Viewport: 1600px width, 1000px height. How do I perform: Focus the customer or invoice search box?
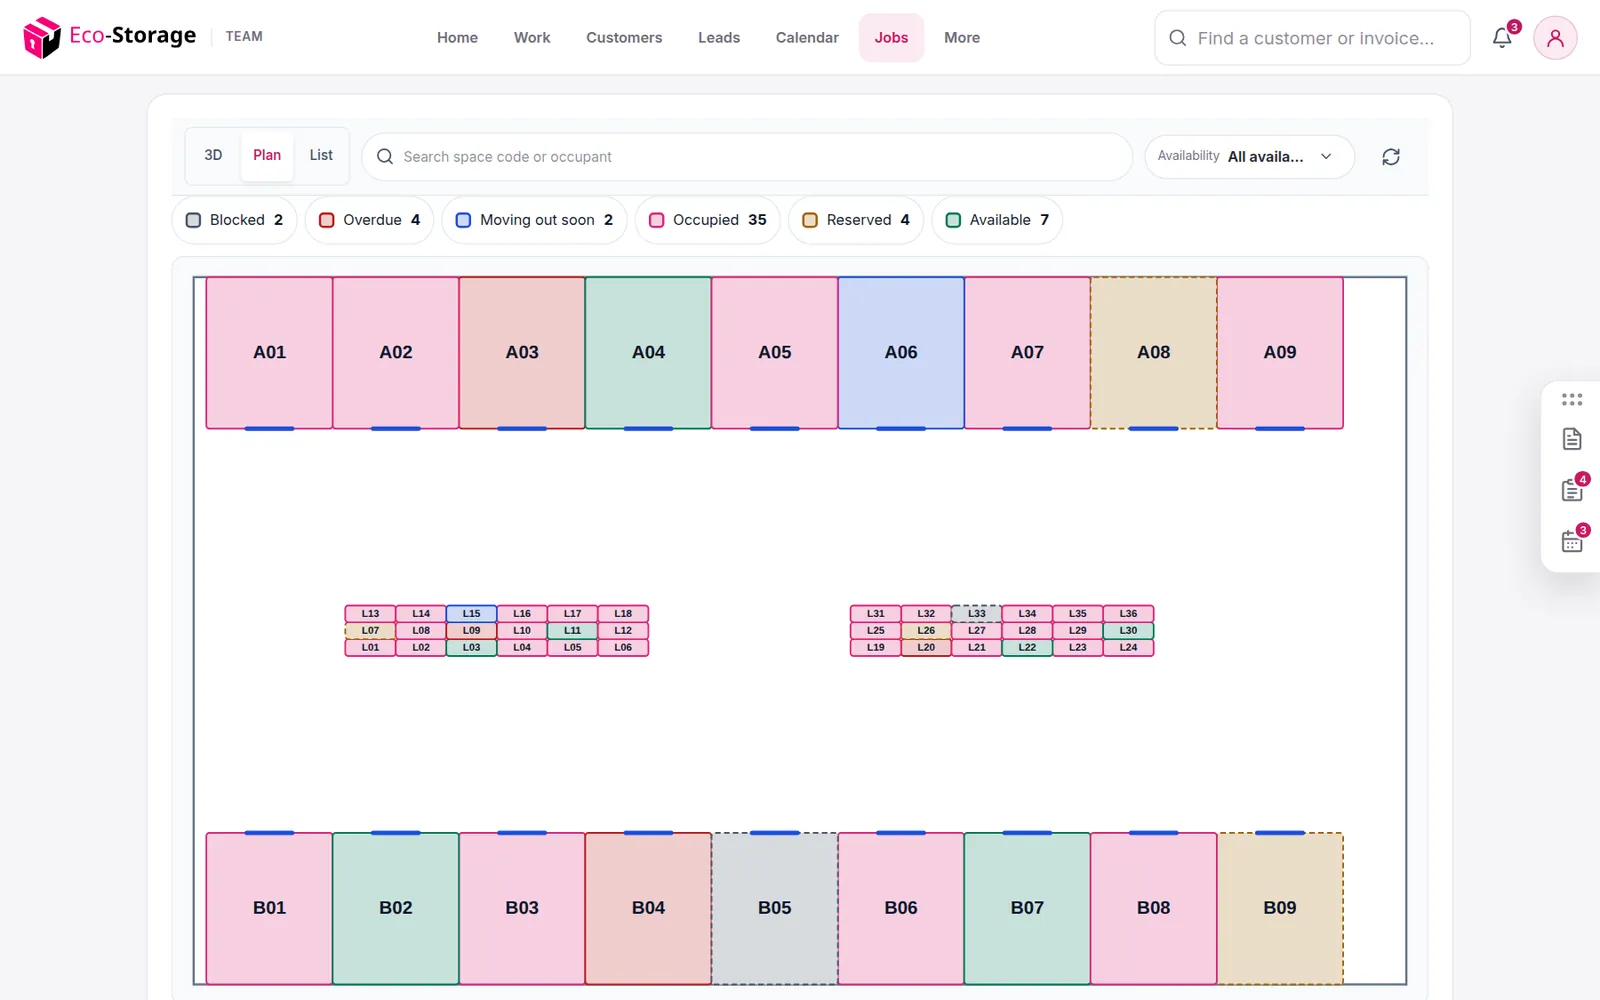(1312, 38)
